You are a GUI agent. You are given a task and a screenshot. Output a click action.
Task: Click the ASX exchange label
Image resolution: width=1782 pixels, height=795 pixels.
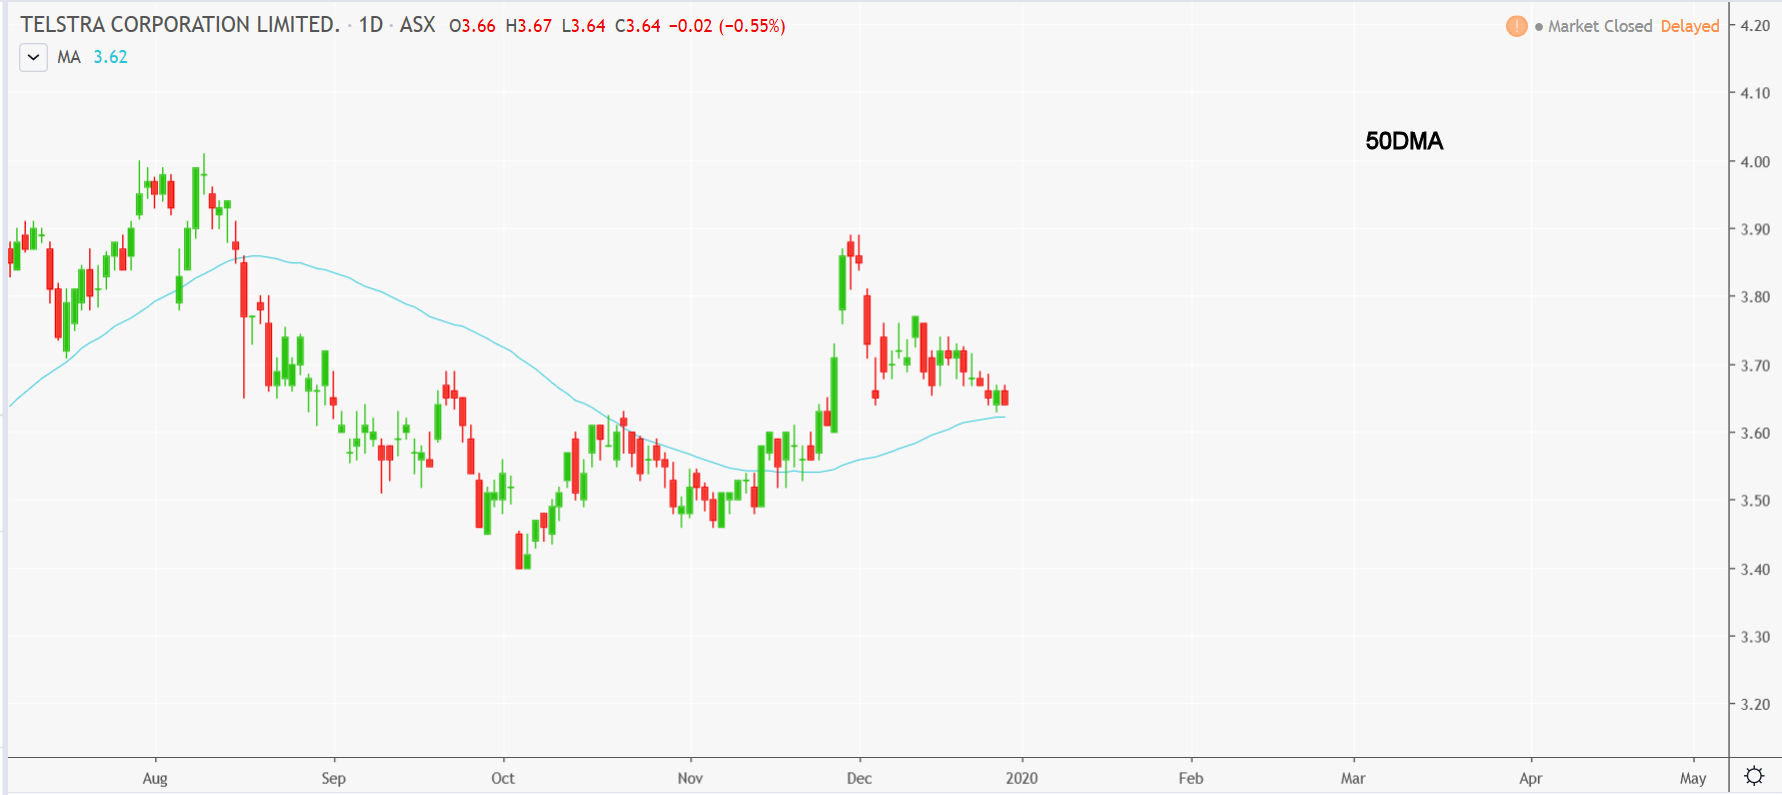point(417,25)
